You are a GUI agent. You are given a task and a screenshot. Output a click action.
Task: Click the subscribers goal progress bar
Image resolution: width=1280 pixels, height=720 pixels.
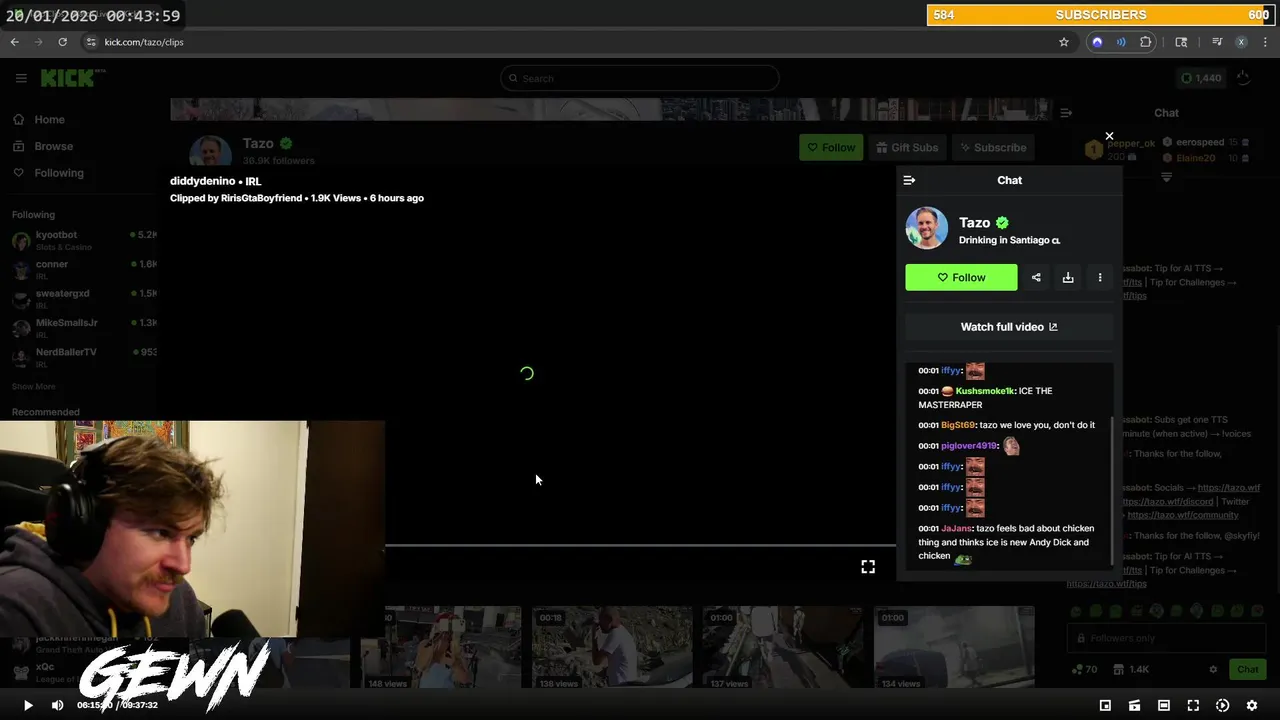[x=1101, y=15]
